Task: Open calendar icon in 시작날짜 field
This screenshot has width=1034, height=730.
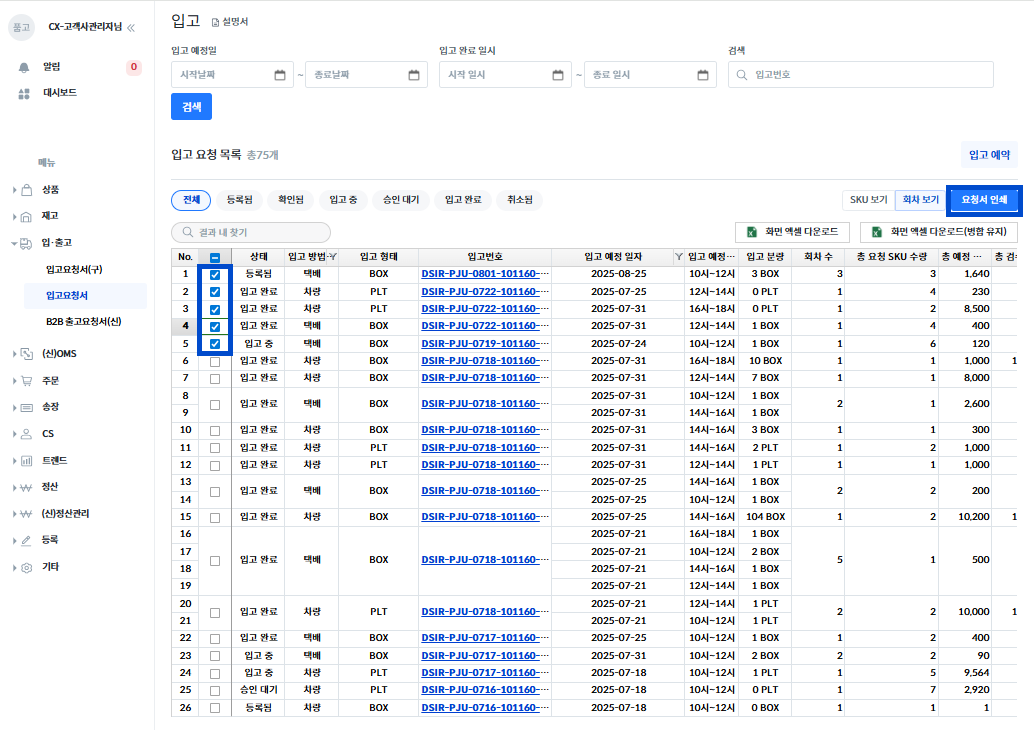Action: point(280,75)
